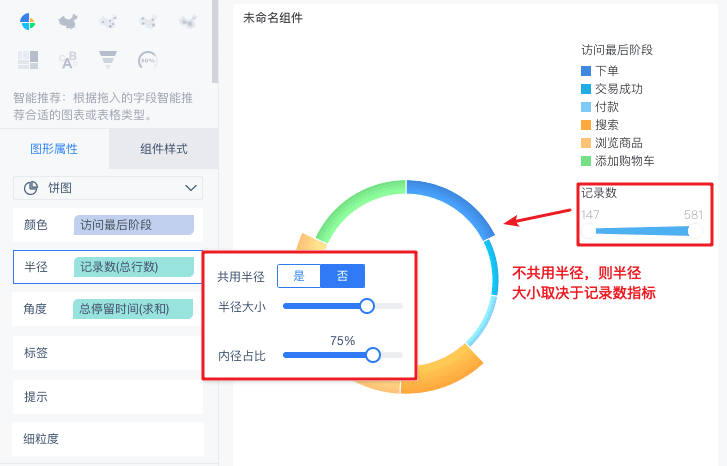Click the scrollbar of the chart type panel
This screenshot has height=466, width=727.
[215, 41]
